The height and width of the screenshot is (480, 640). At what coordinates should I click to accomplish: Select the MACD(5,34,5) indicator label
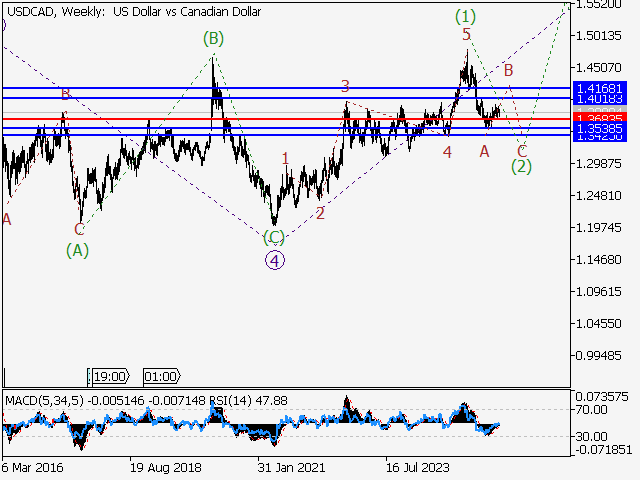pos(44,401)
